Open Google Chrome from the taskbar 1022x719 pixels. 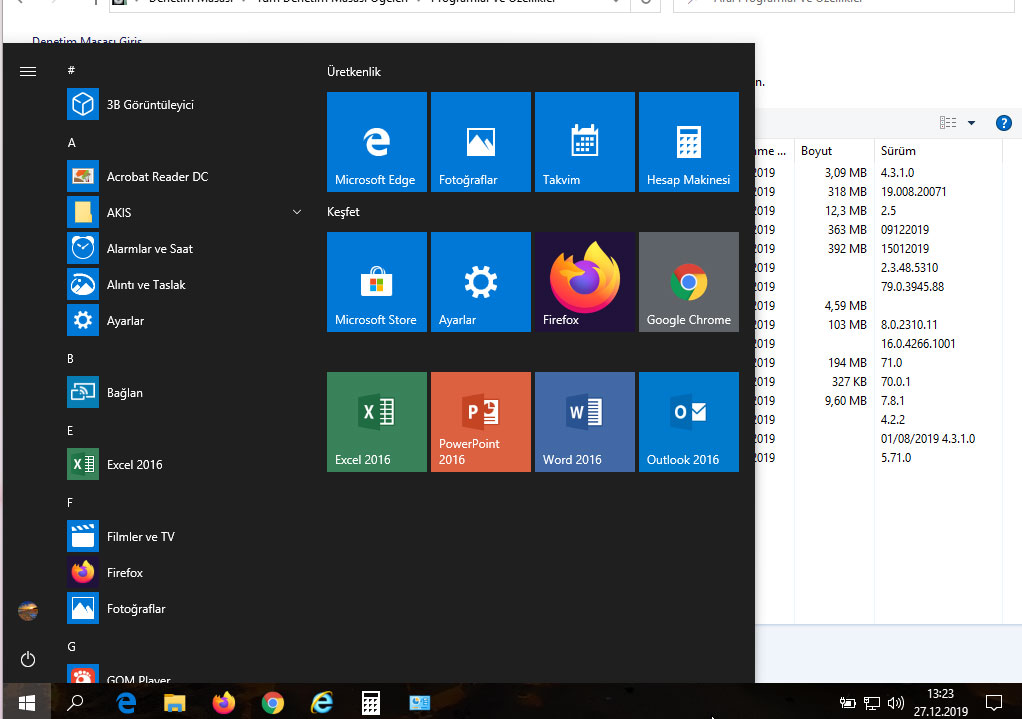click(x=272, y=703)
